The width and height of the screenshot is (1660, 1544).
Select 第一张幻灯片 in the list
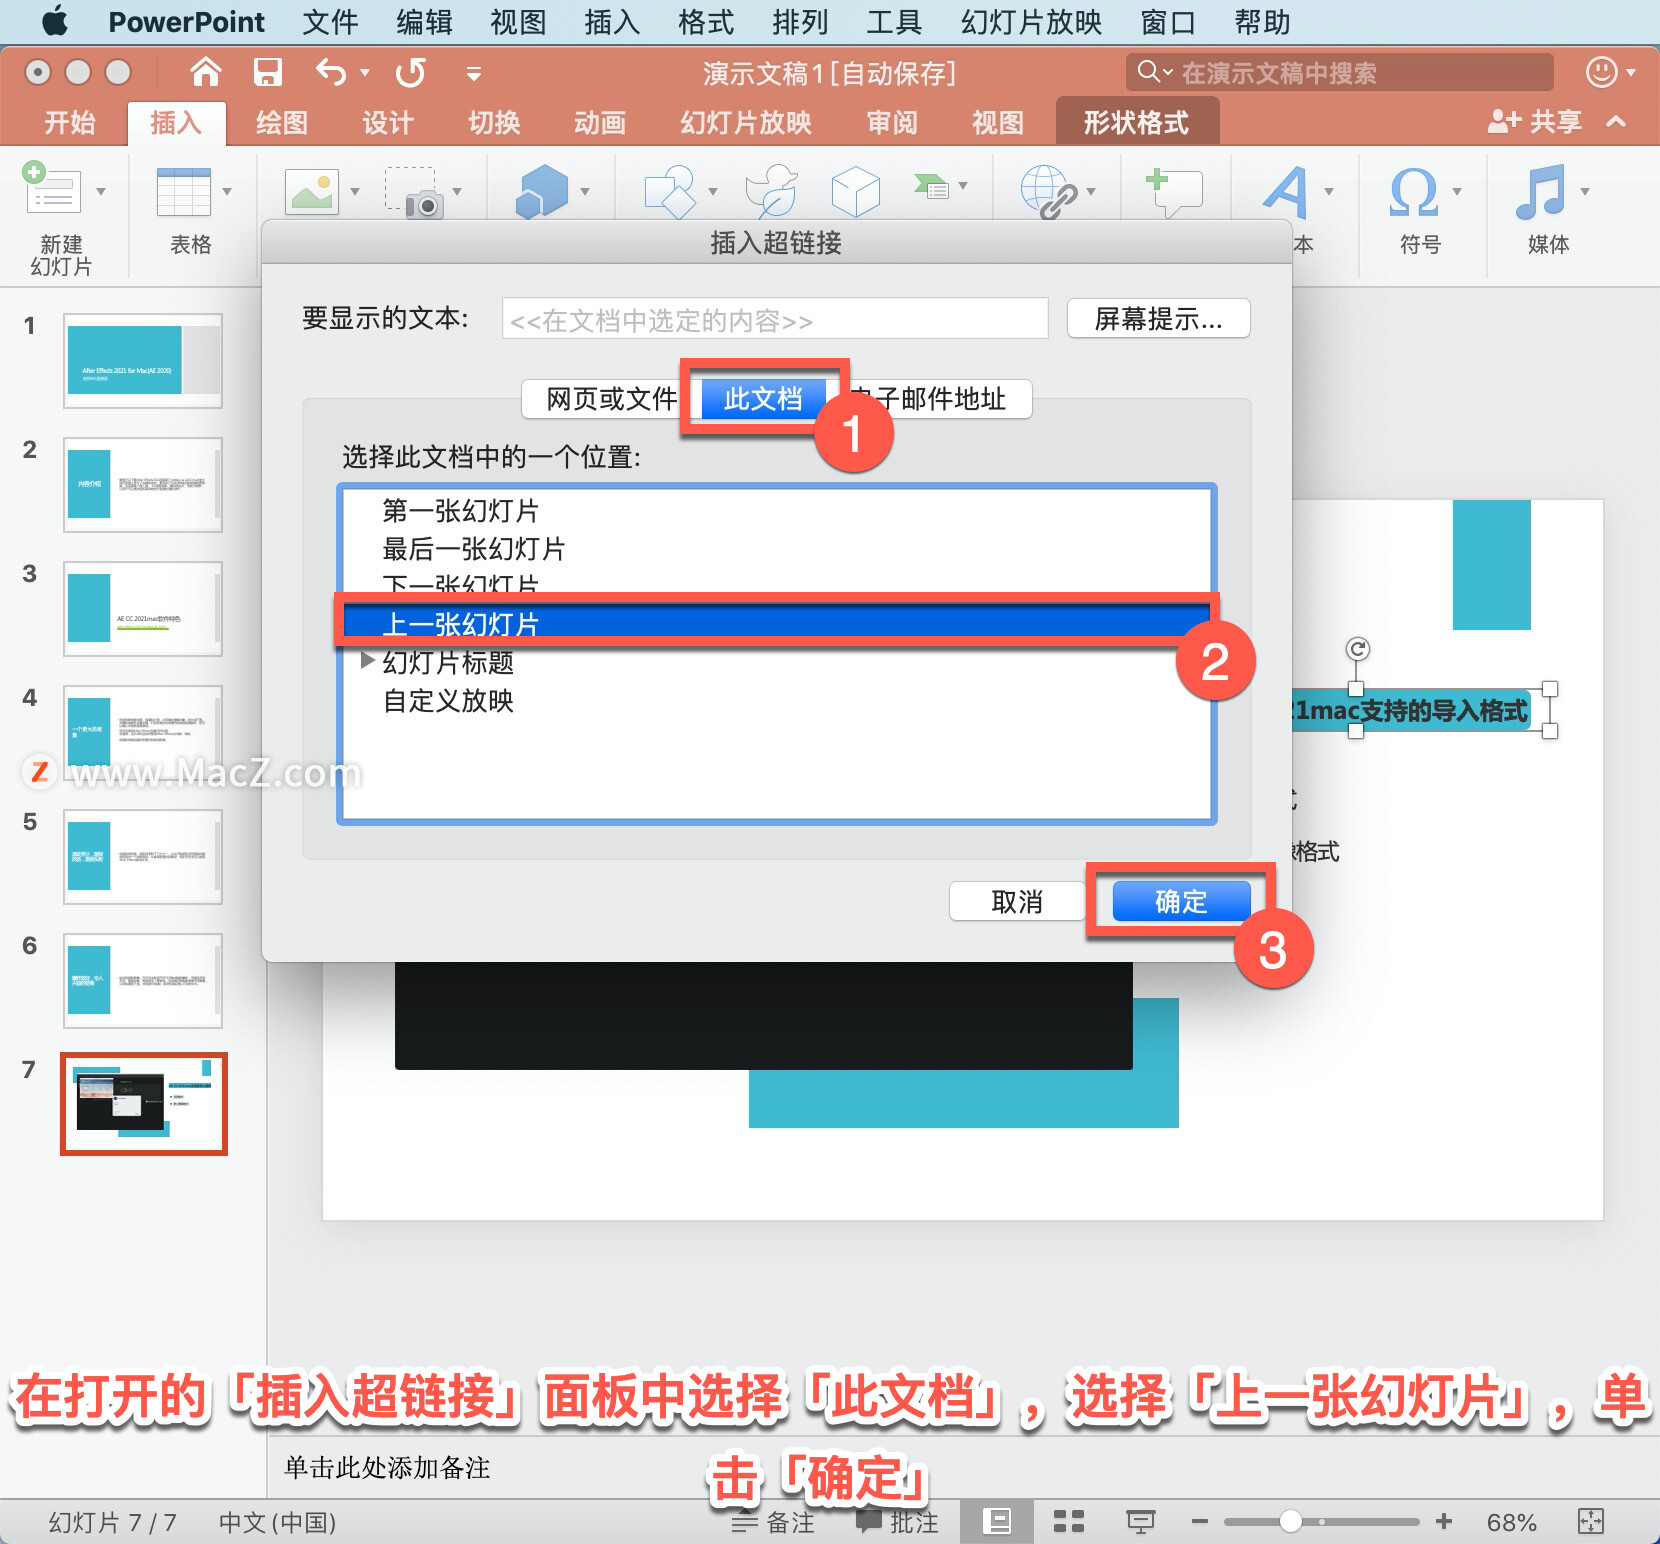click(776, 511)
